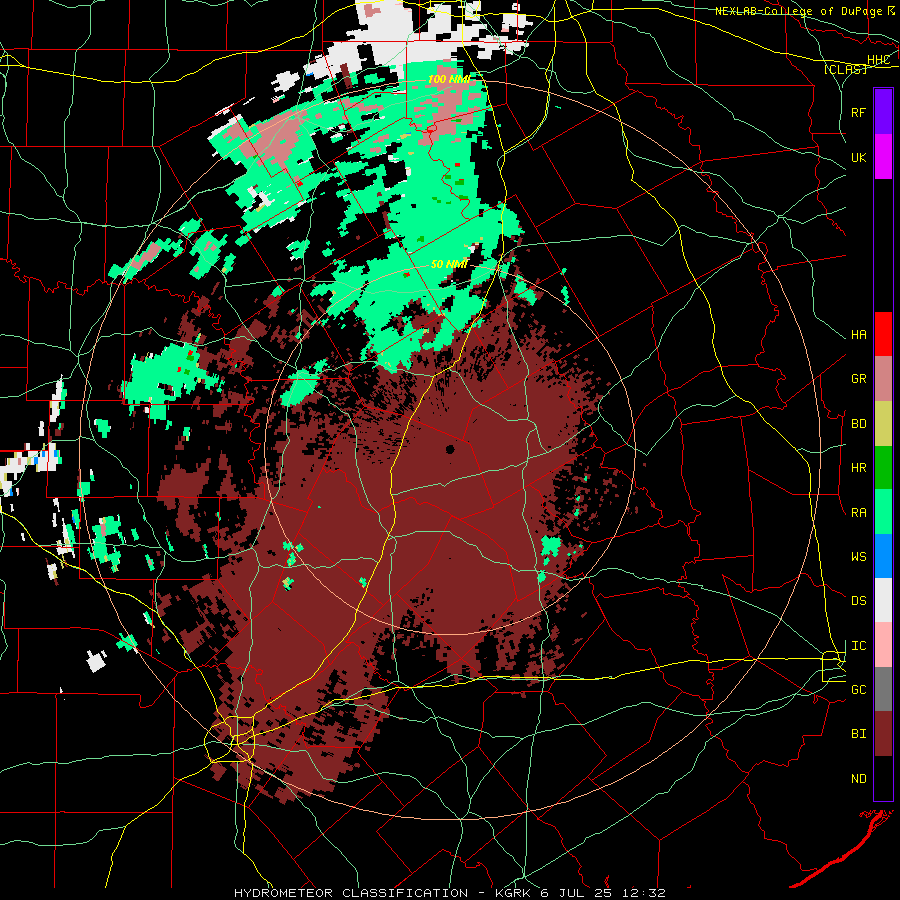Image resolution: width=900 pixels, height=900 pixels.
Task: Select the GC ground clutter gray swatch
Action: tap(883, 689)
